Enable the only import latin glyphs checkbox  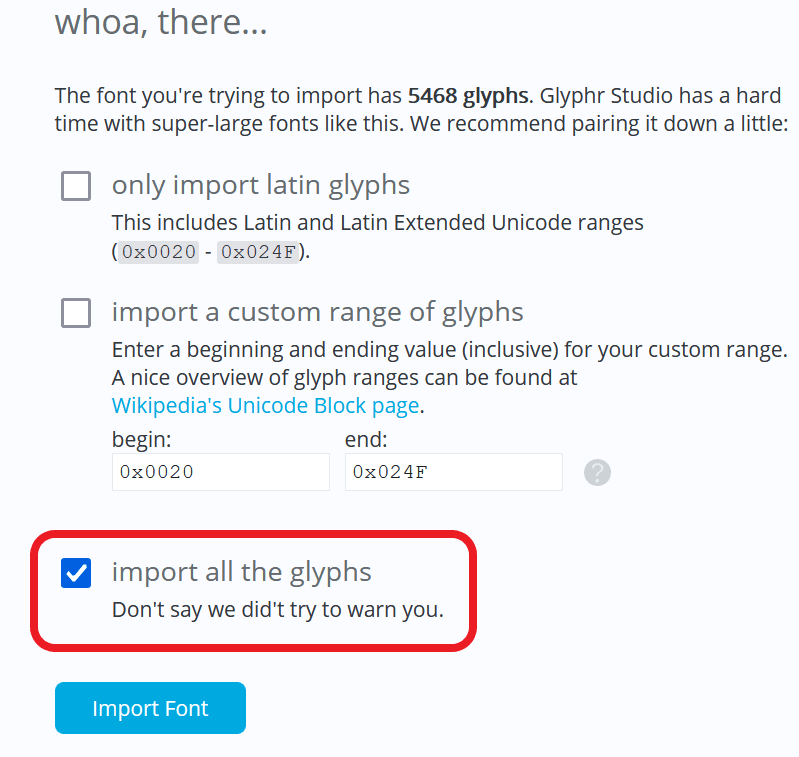point(76,186)
